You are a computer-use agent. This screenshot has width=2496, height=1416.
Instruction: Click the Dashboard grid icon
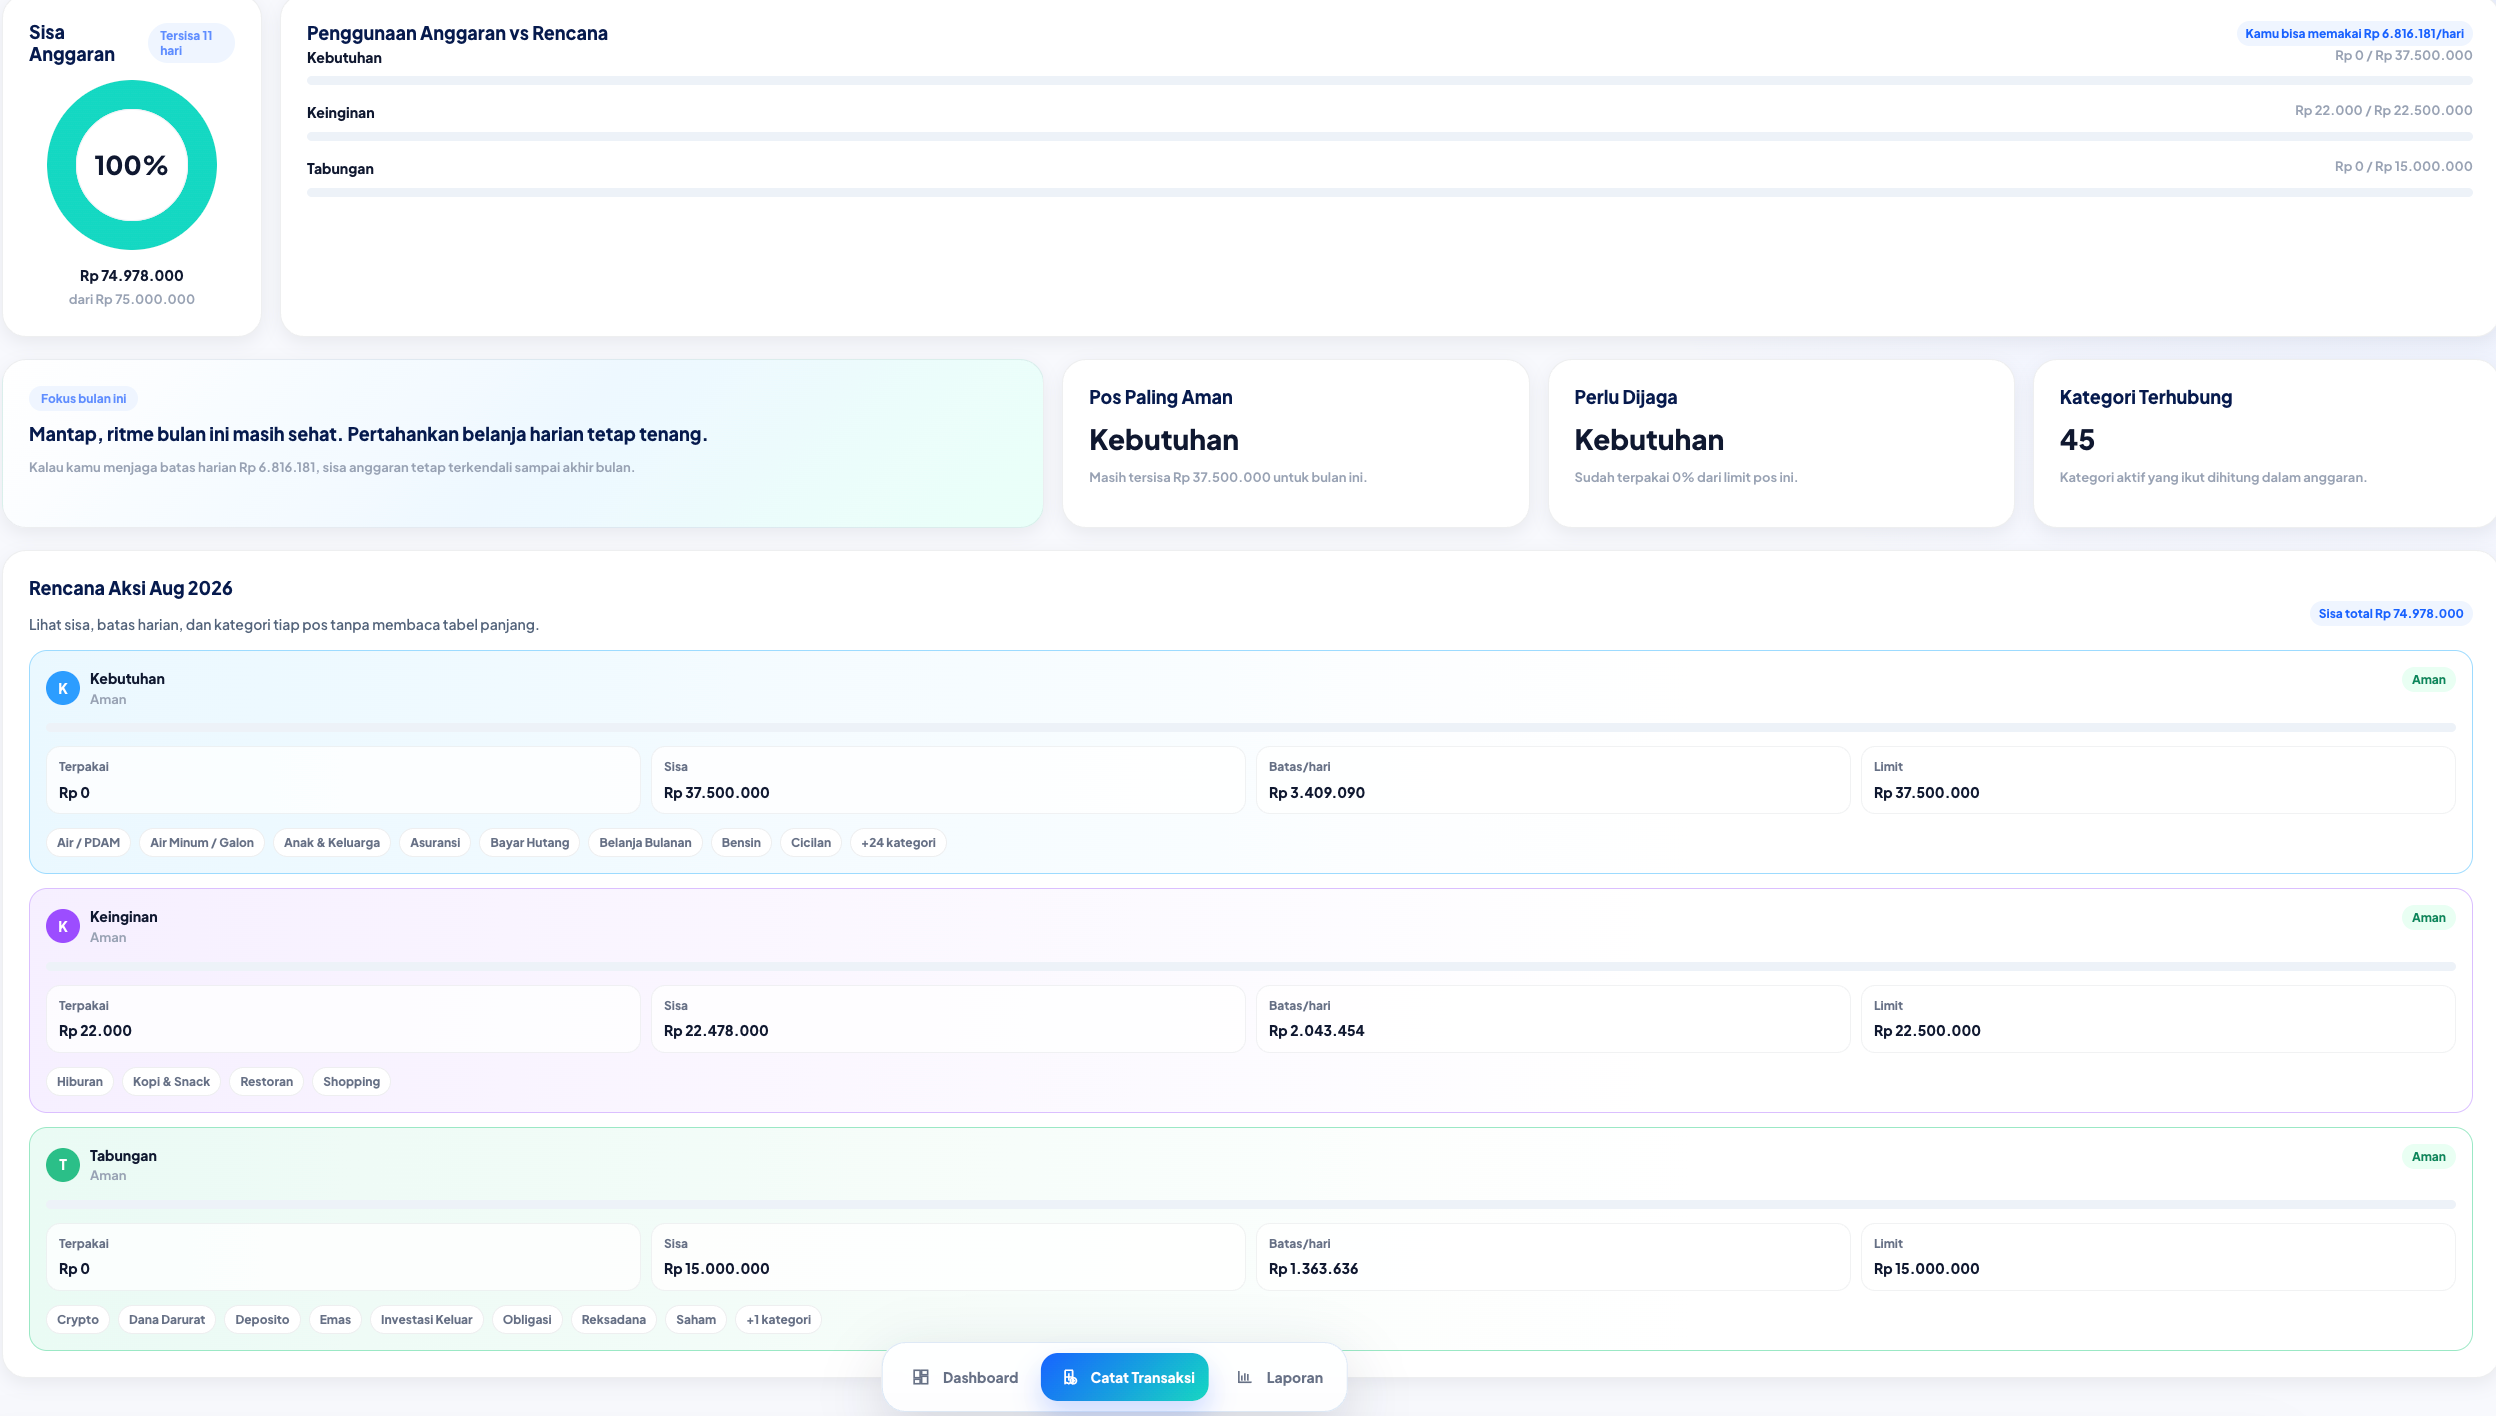920,1377
